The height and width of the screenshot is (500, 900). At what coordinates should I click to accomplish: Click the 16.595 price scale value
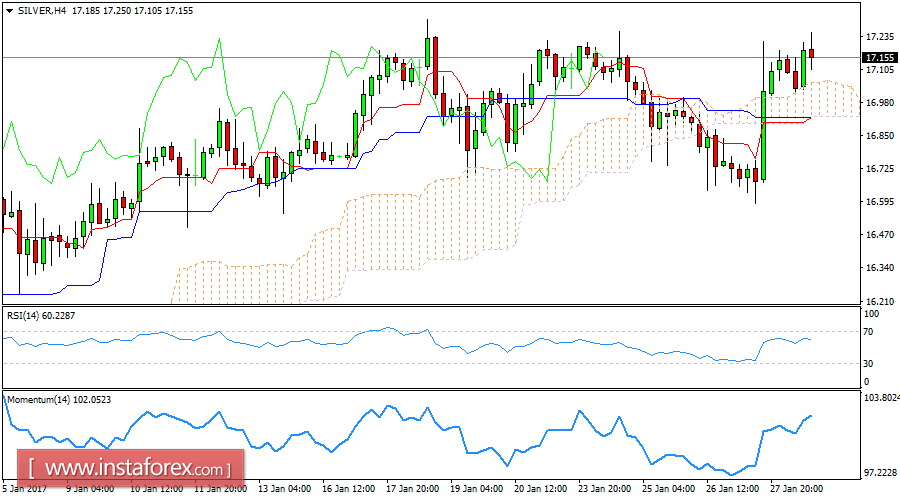click(x=879, y=201)
